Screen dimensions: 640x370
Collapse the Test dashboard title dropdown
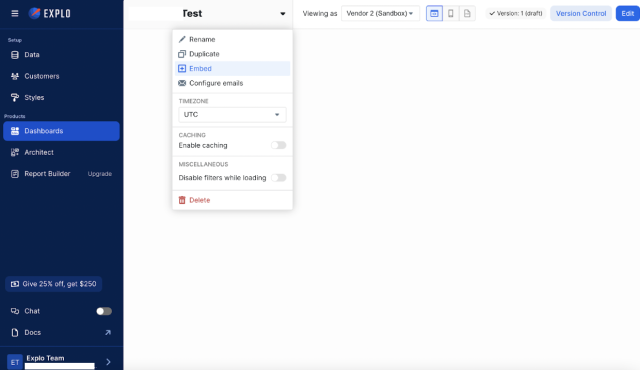[x=282, y=13]
